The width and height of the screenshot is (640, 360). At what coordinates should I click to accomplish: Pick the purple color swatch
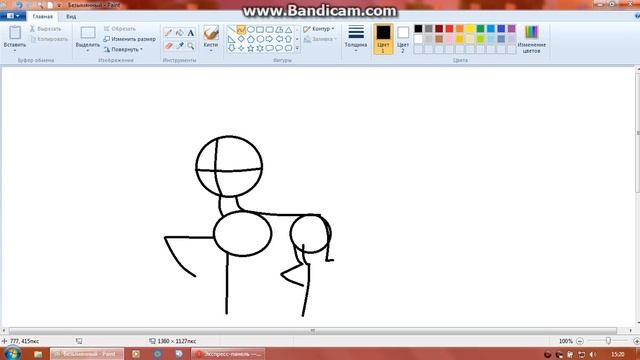pos(511,29)
